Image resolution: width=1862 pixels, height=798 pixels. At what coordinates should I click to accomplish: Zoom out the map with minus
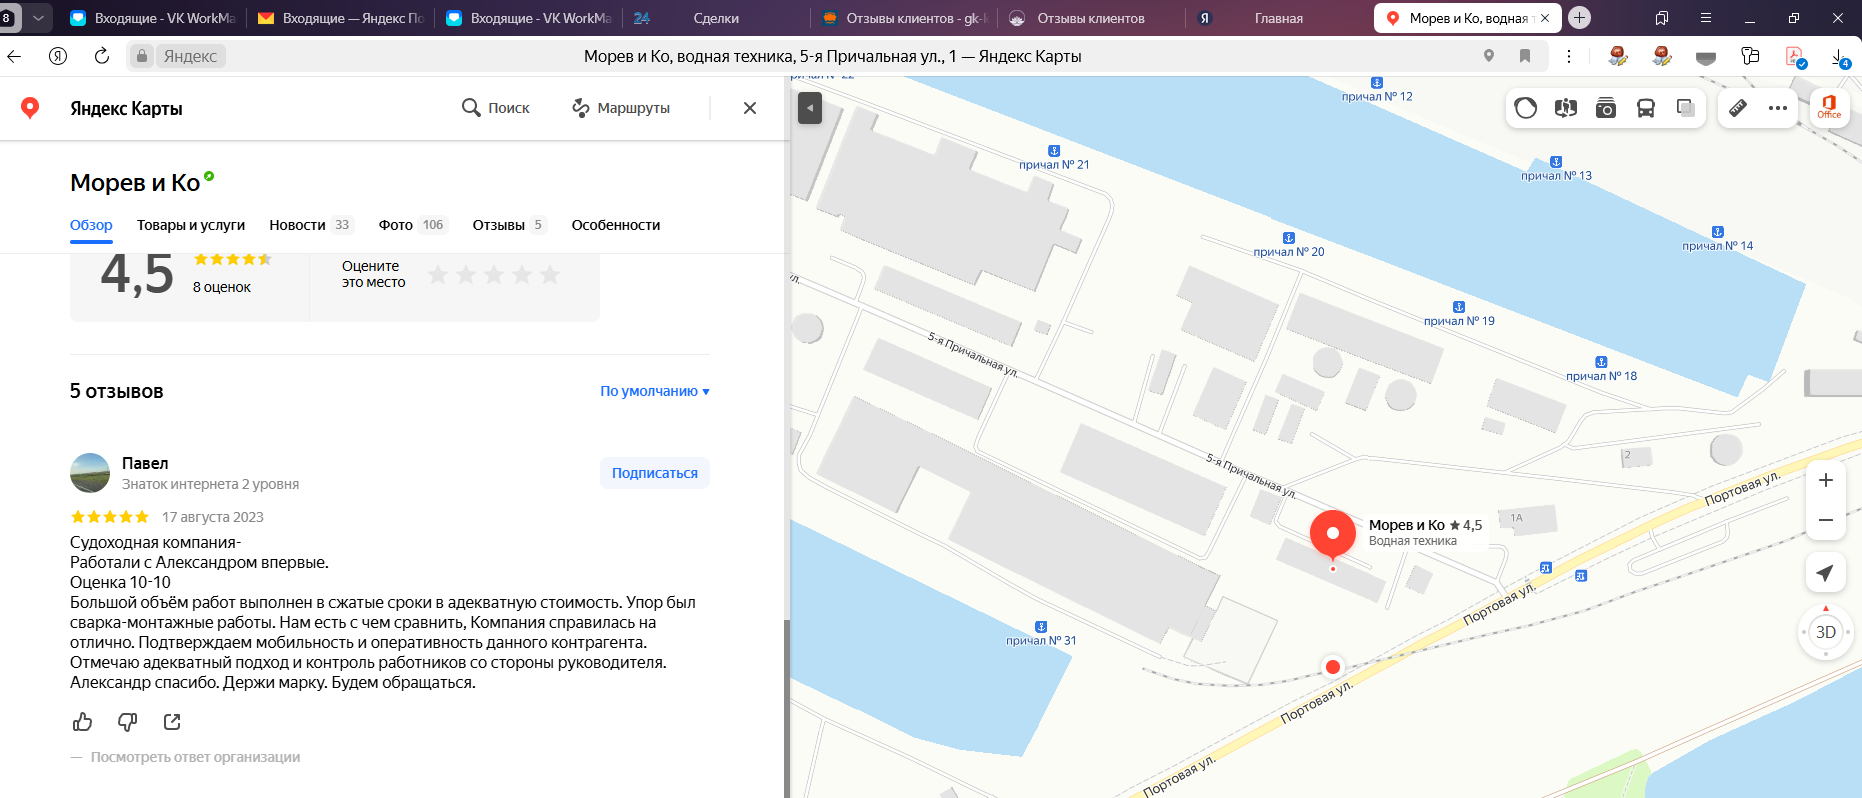point(1826,520)
